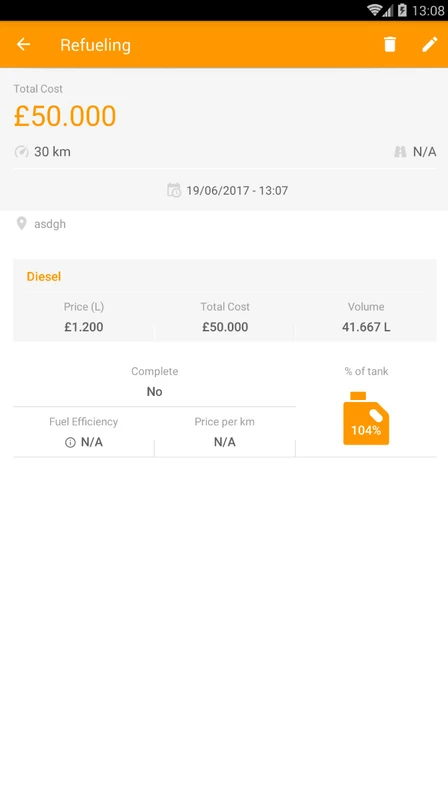Tap the back arrow icon
Viewport: 448px width, 800px height.
pos(23,44)
